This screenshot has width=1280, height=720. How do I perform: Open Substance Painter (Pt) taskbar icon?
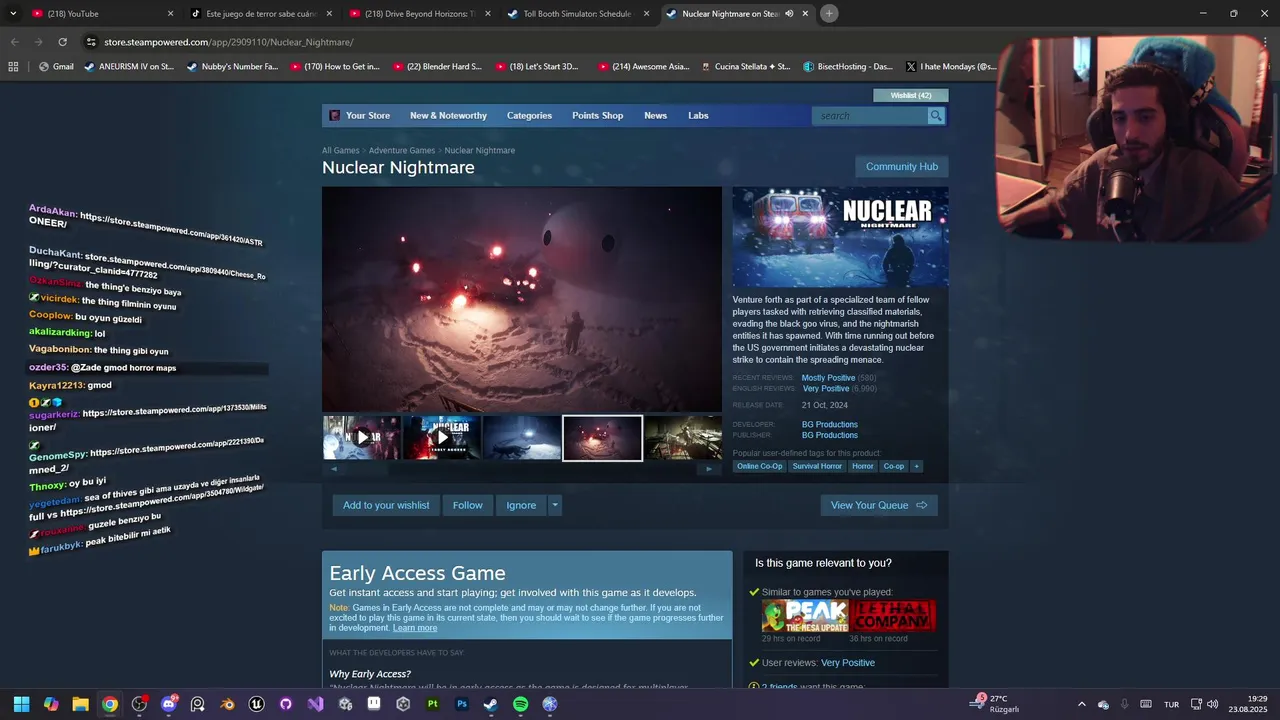[432, 704]
